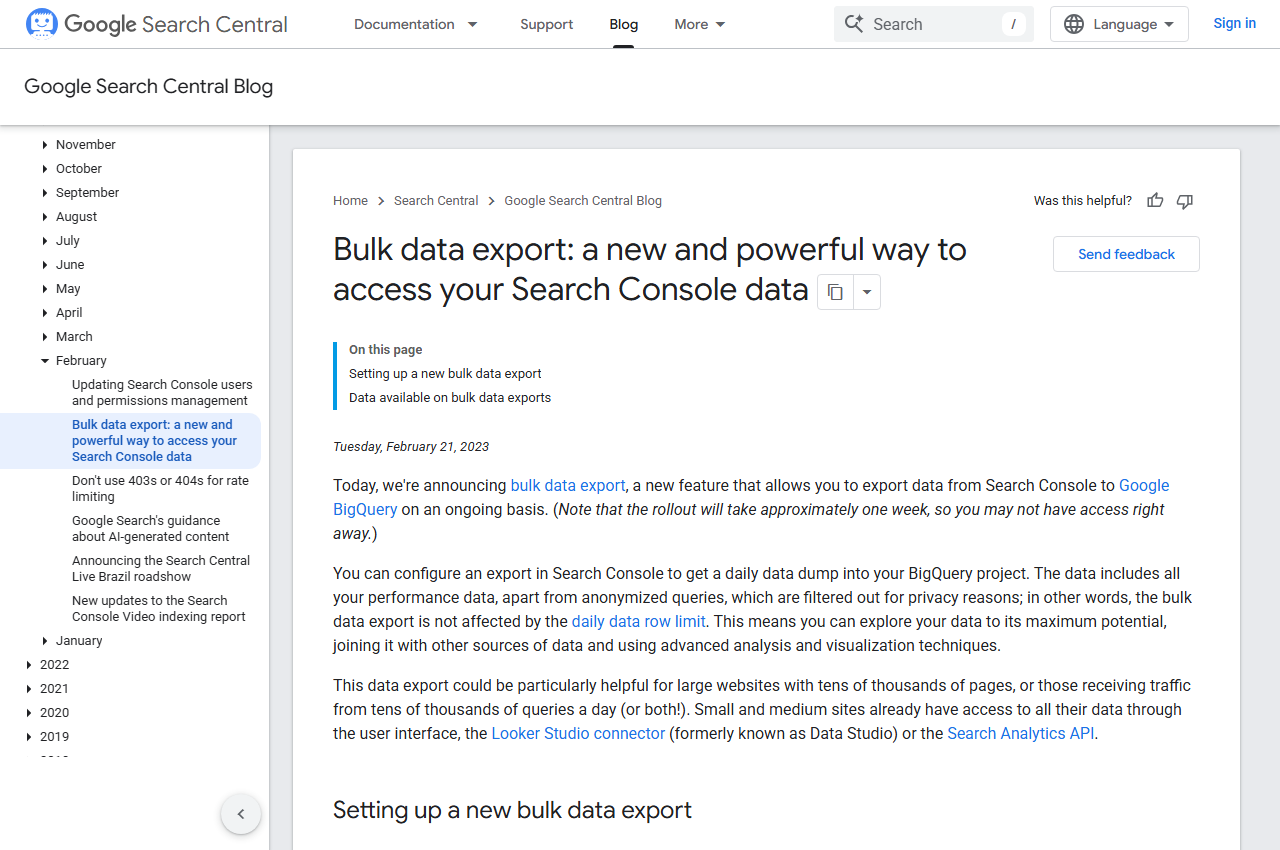This screenshot has width=1280, height=850.
Task: Click the date Tuesday, February 21, 2023
Action: tap(411, 447)
